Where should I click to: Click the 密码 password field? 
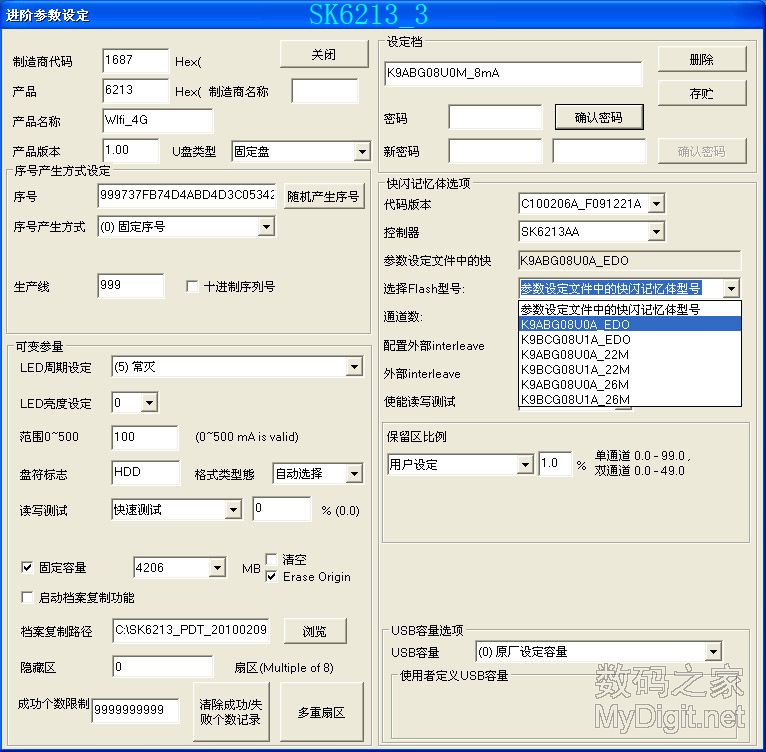[x=495, y=117]
